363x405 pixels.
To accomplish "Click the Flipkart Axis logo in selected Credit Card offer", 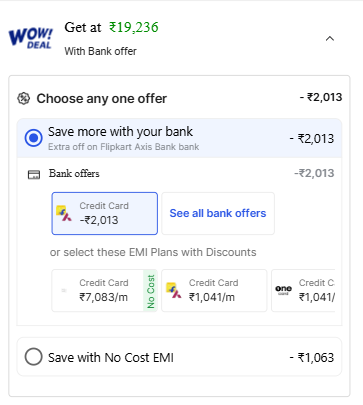I will pos(64,214).
